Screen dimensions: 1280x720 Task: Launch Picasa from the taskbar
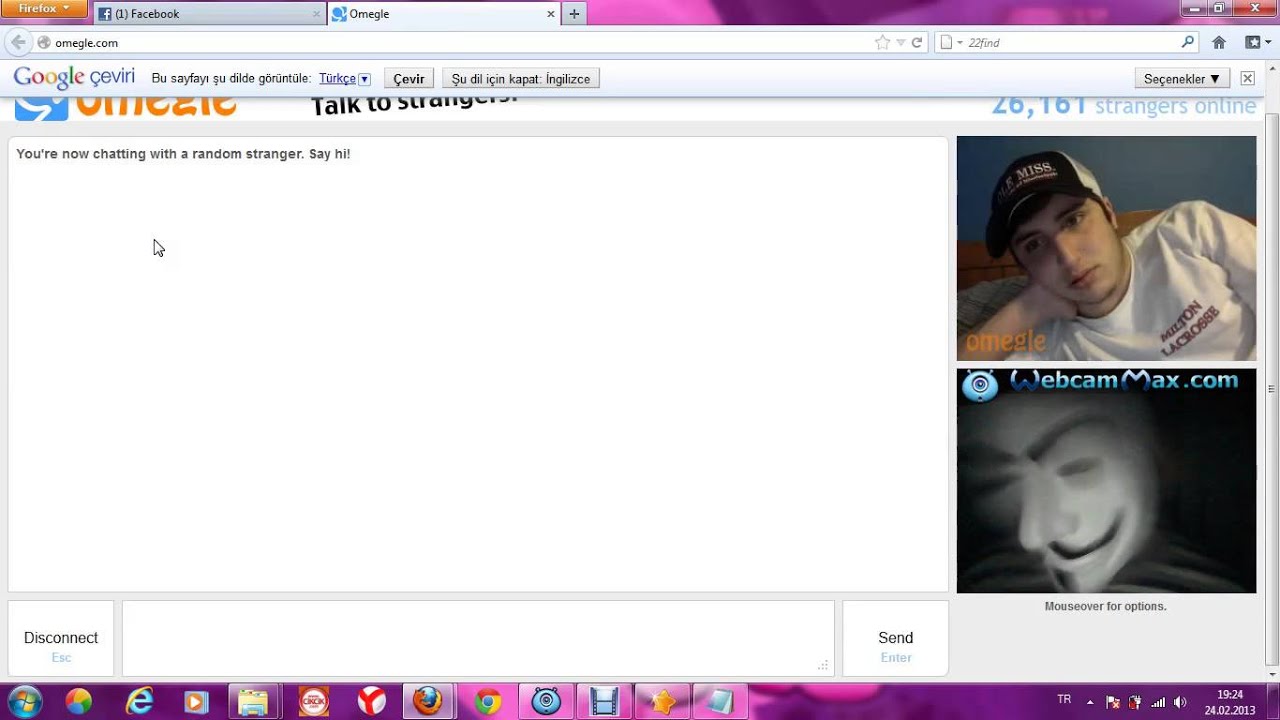point(79,702)
